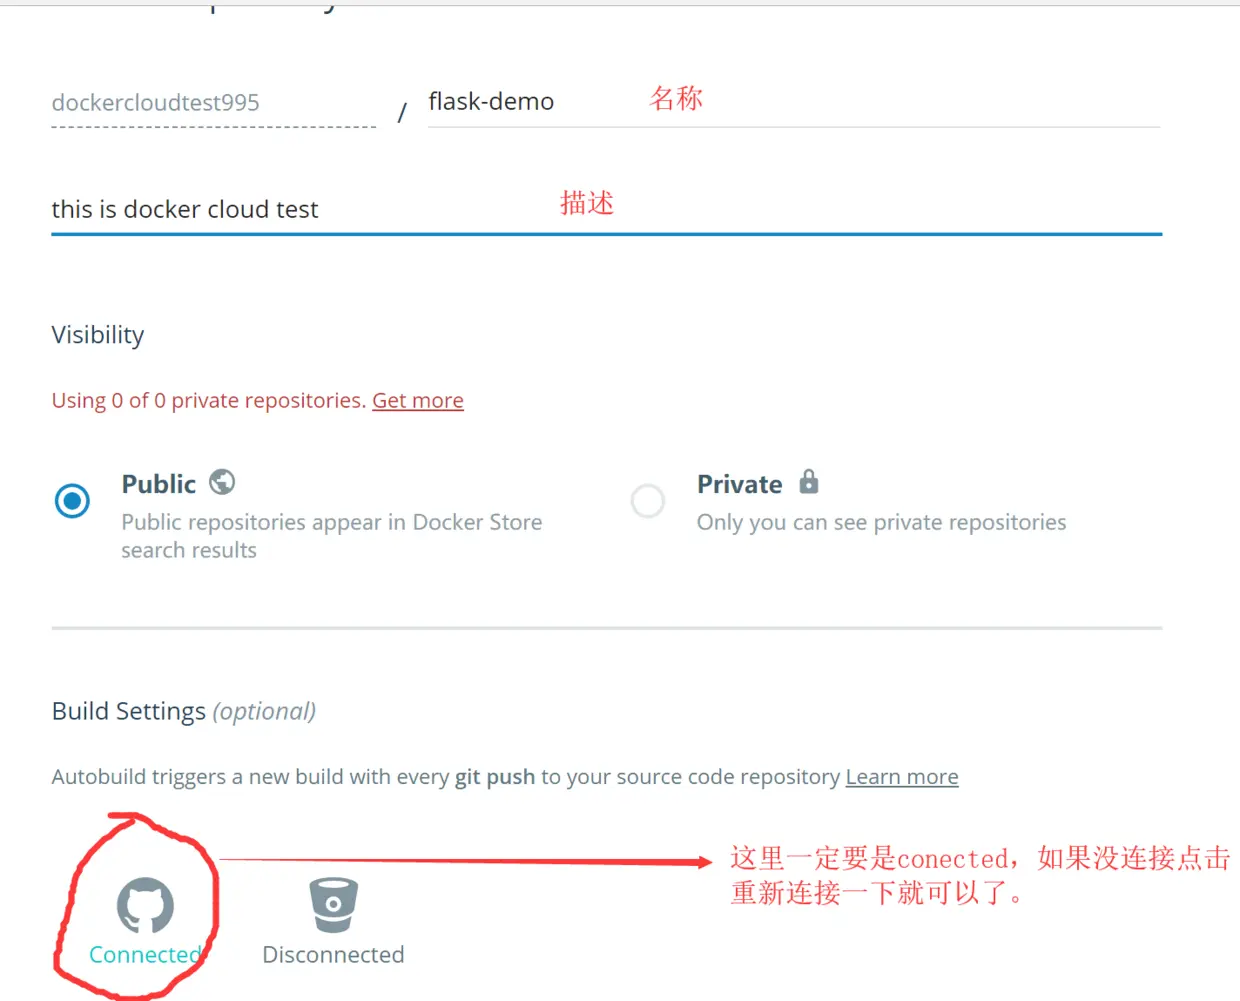Click the Build Settings (optional) heading
This screenshot has width=1240, height=1001.
click(184, 711)
